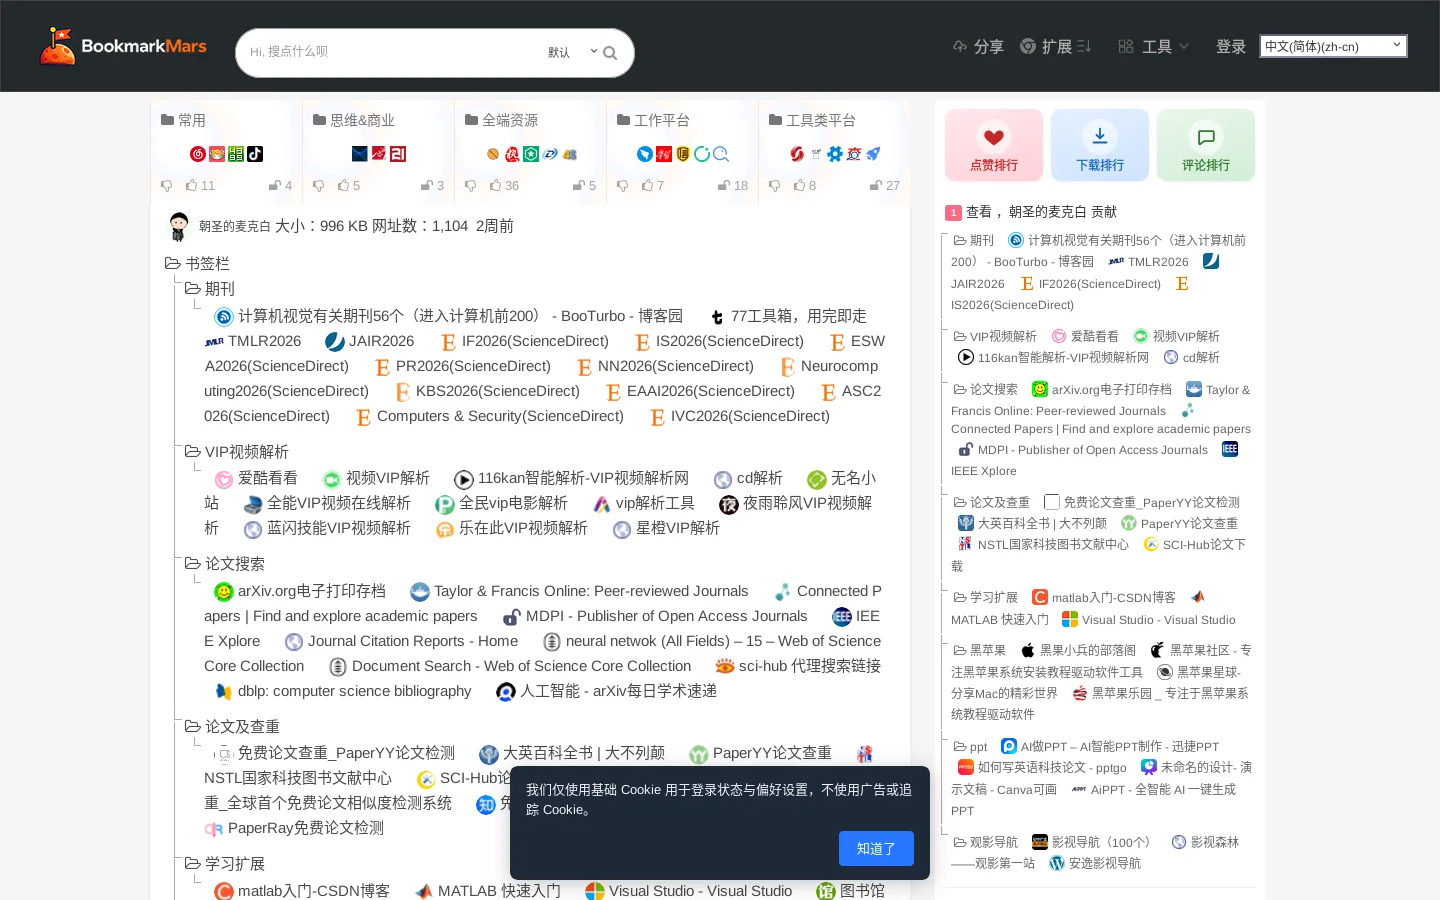The width and height of the screenshot is (1440, 900).
Task: Open the TMLR2026 bookmark in main list
Action: point(264,341)
